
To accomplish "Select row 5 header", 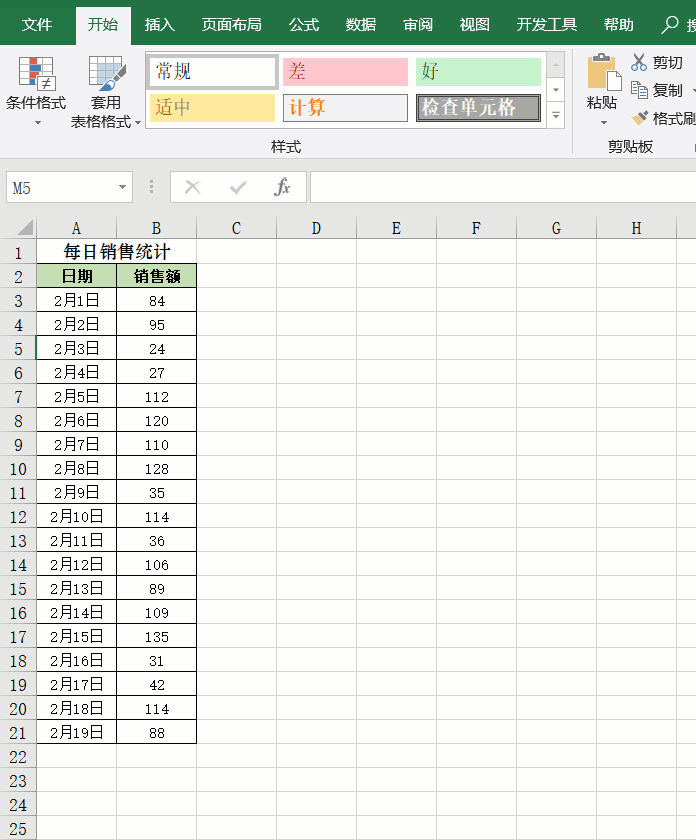I will [x=18, y=349].
